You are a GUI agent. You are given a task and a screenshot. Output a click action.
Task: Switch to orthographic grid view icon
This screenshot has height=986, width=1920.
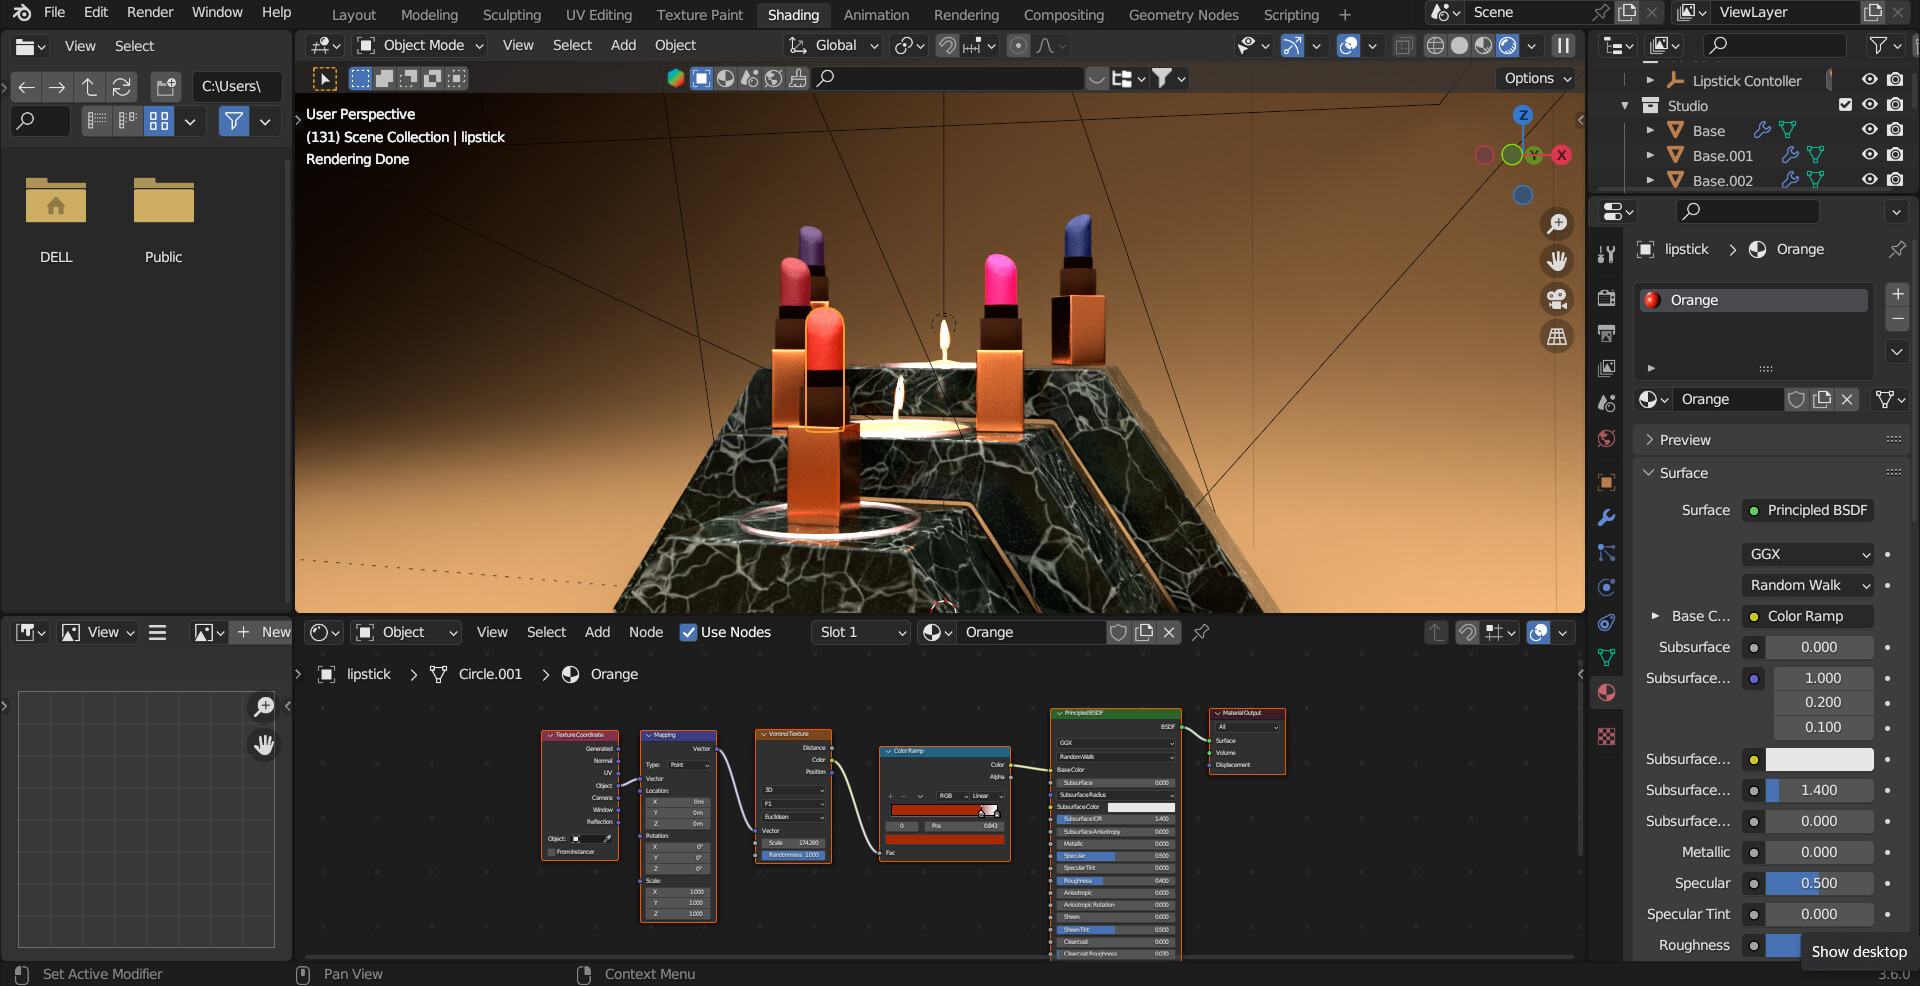(x=1557, y=337)
